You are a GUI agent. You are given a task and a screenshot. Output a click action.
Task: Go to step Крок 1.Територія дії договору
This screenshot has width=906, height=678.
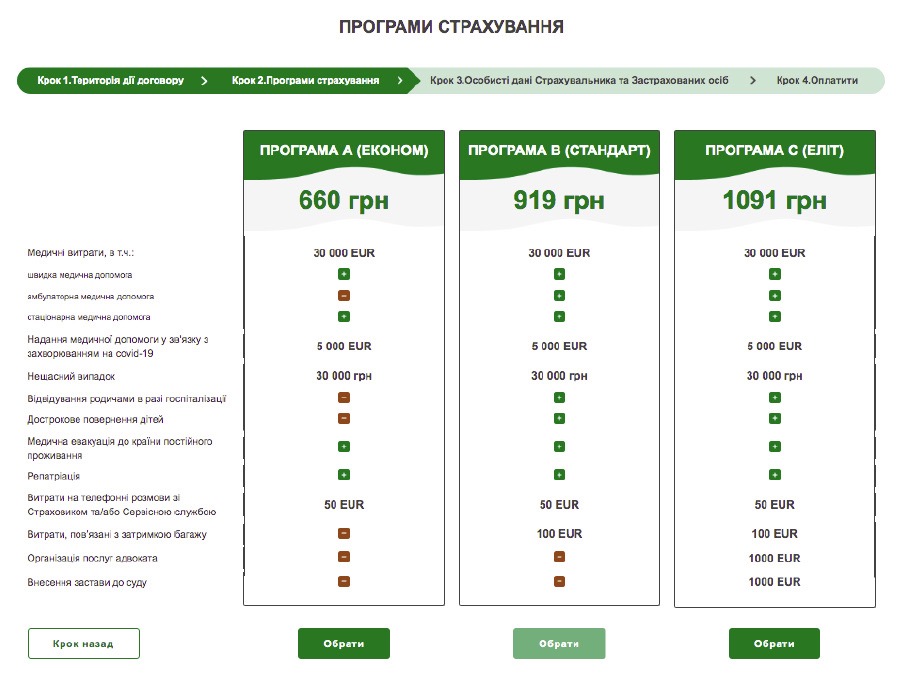click(x=110, y=80)
